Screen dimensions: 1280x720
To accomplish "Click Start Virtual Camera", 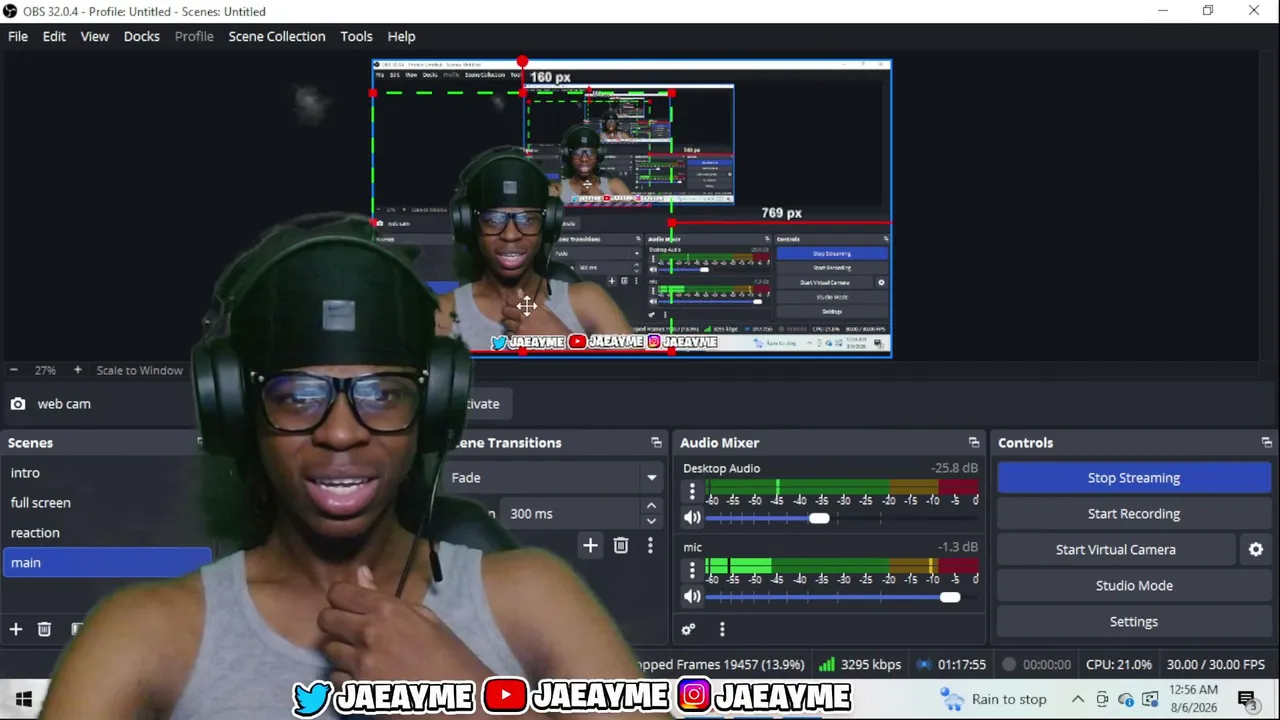I will tap(1116, 549).
